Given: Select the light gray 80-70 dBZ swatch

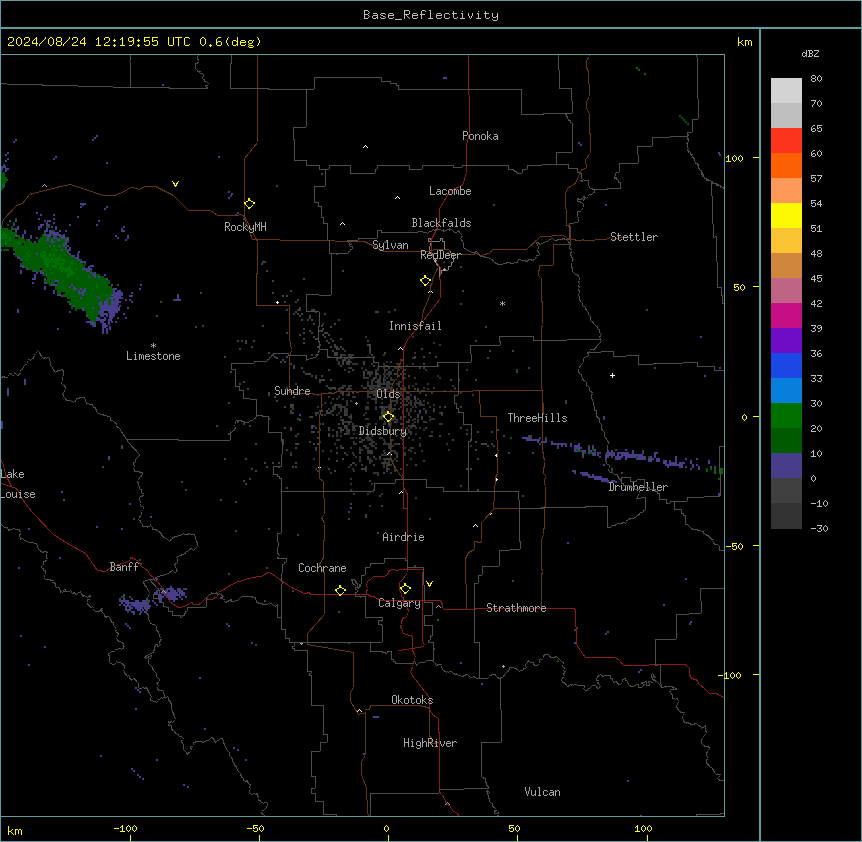Looking at the screenshot, I should tap(786, 91).
